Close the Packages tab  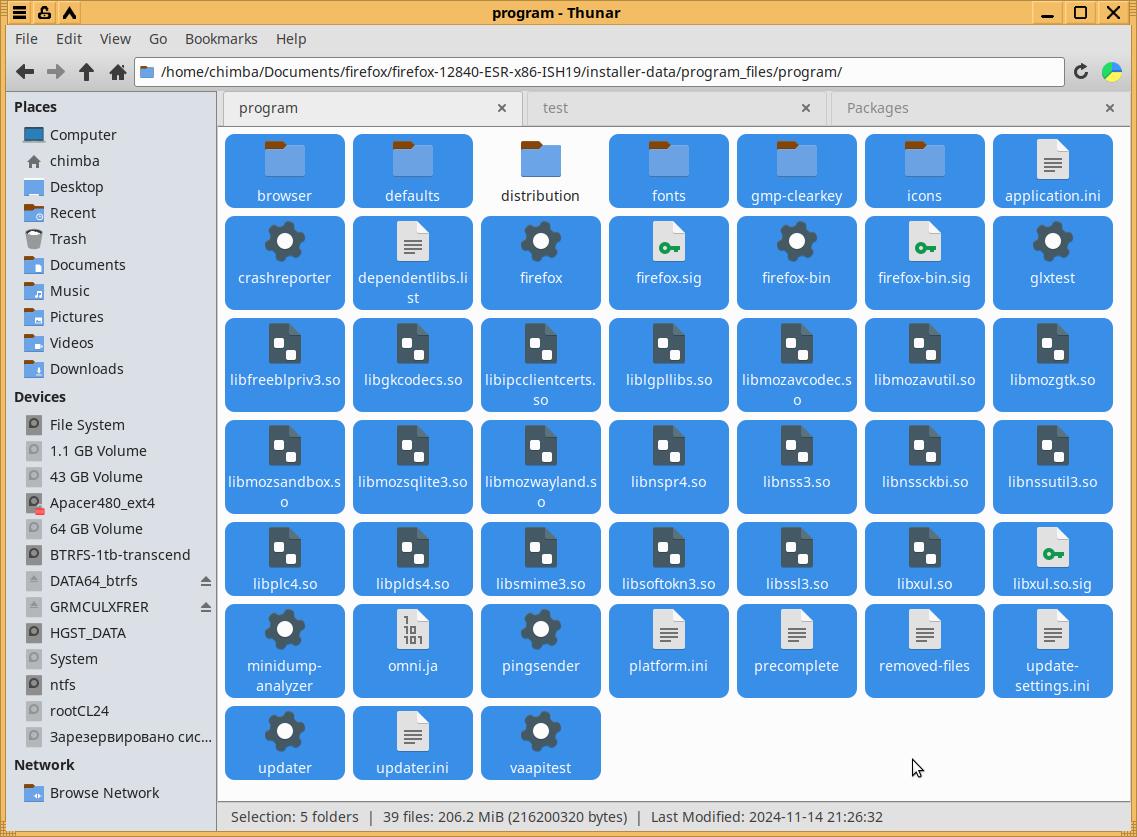pos(1109,108)
